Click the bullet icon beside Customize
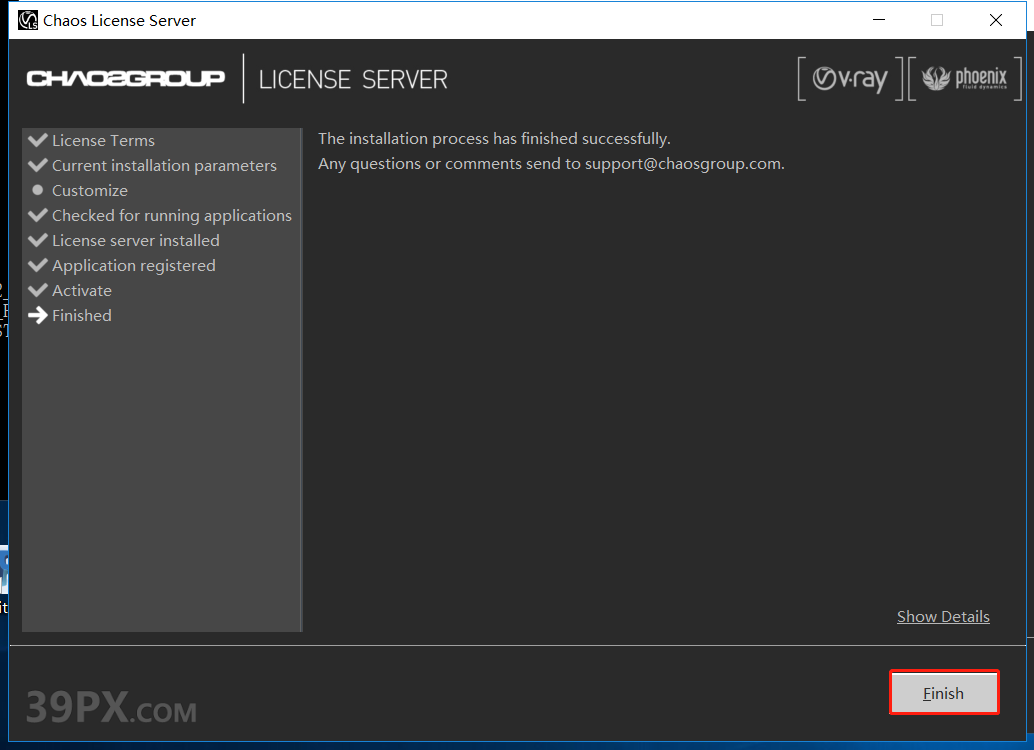Screen dimensions: 1034x750 [x=38, y=190]
